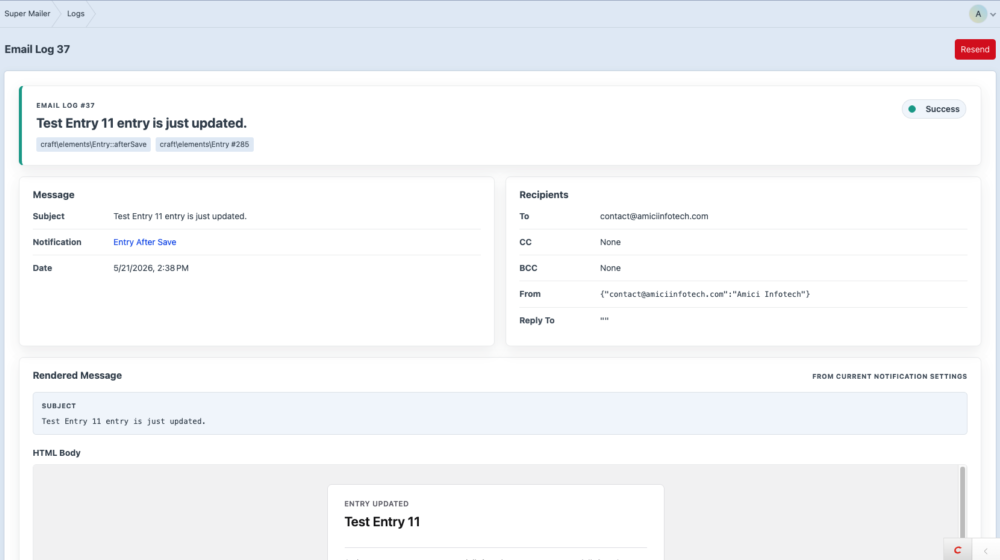Click the Rendered Message heading
Screen dimensions: 1000x560
[77, 376]
